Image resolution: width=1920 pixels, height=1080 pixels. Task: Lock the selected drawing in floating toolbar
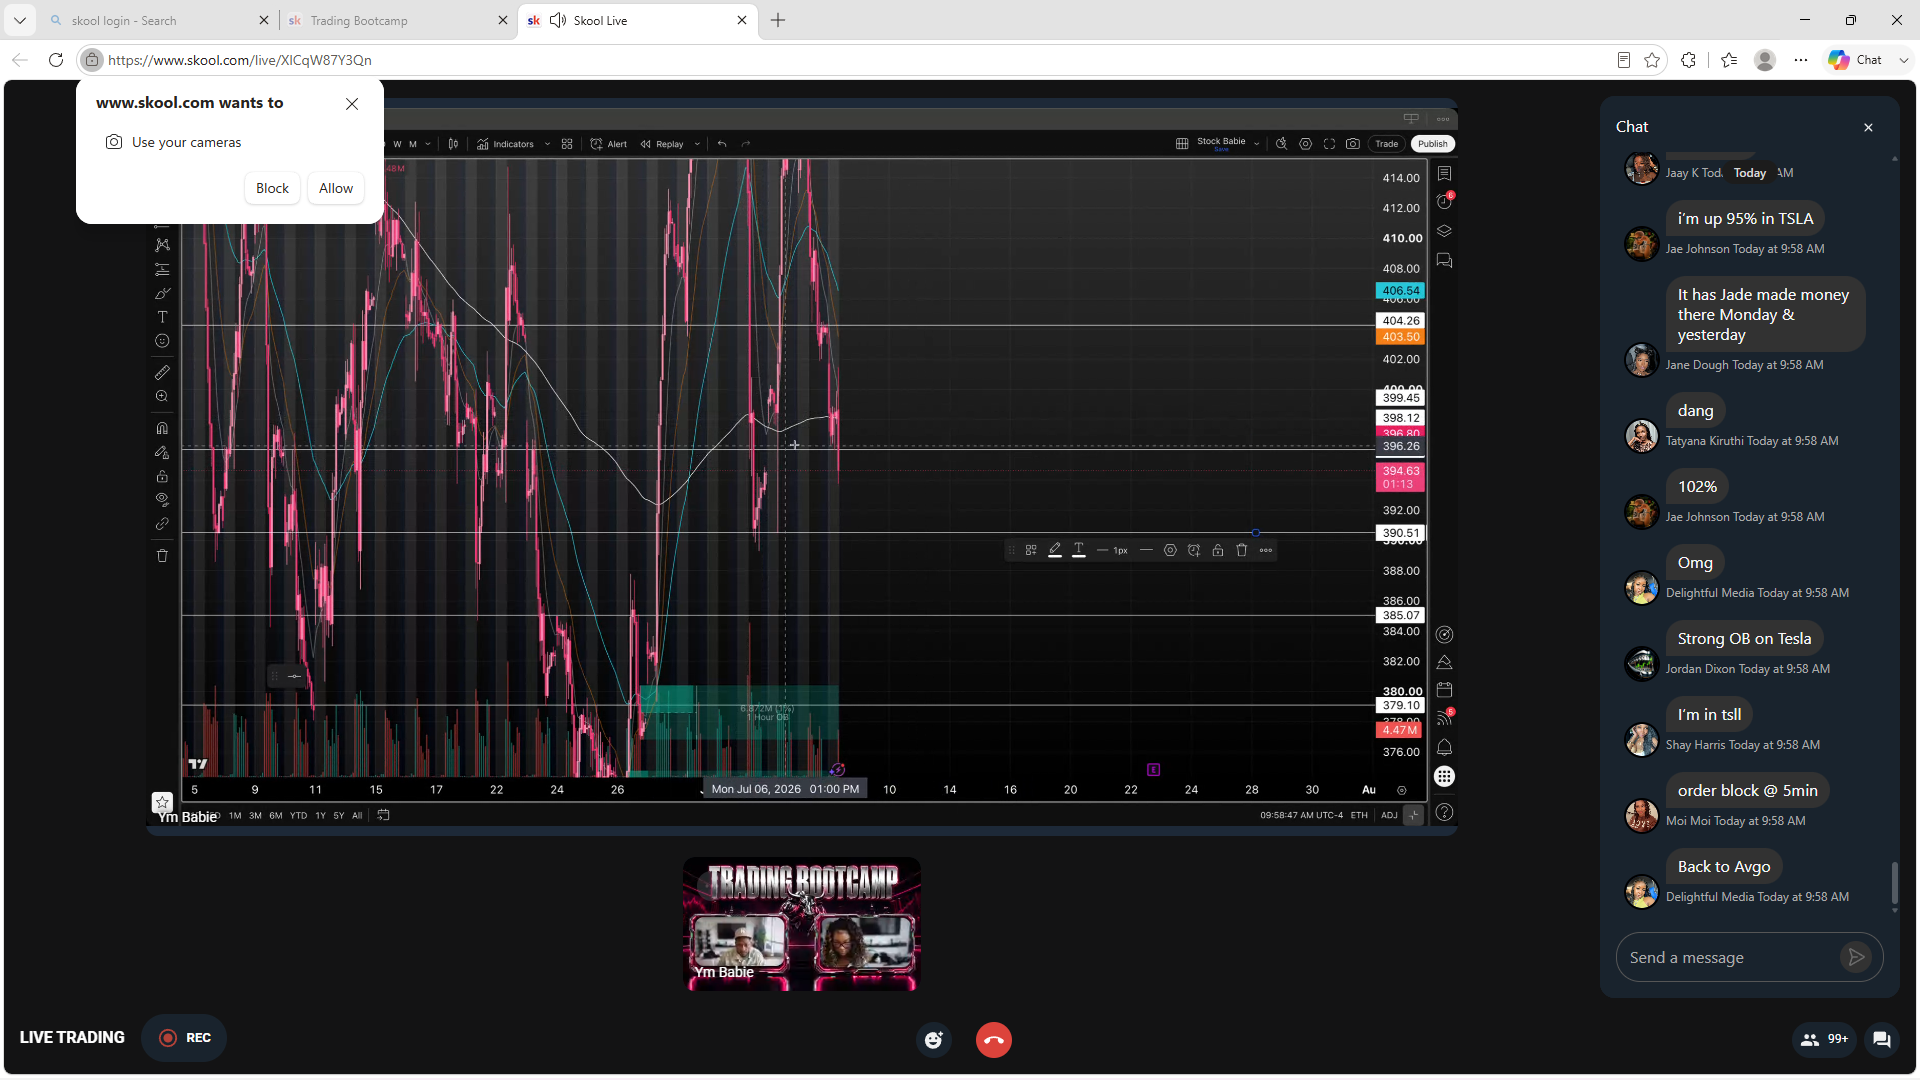coord(1218,550)
